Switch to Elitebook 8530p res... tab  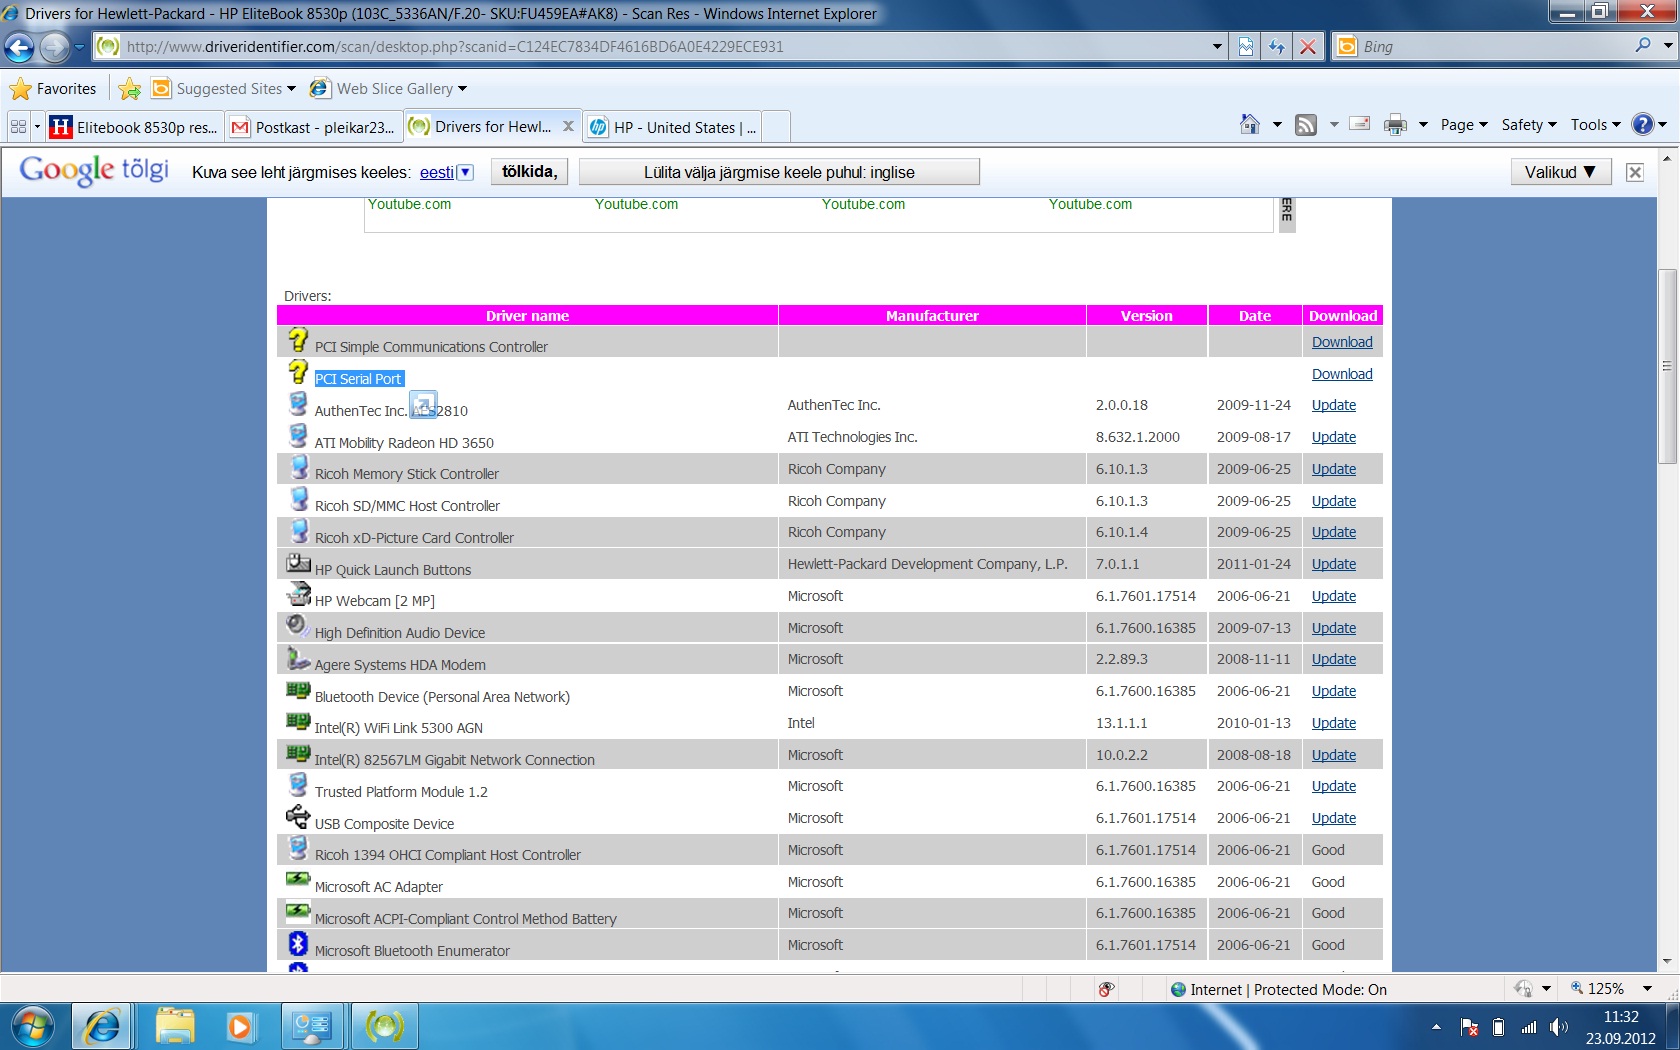pos(134,127)
